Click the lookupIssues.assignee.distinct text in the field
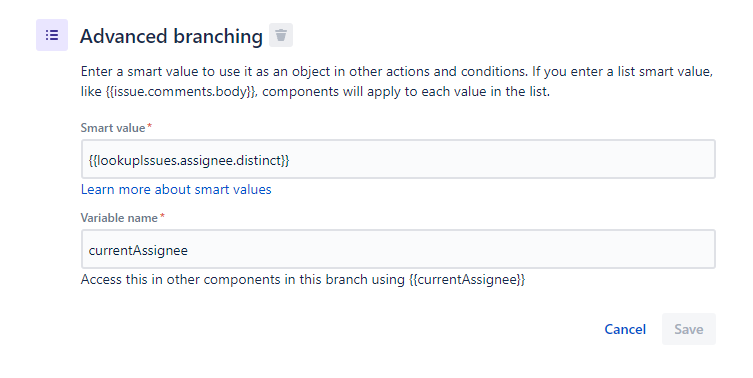The height and width of the screenshot is (378, 753). pyautogui.click(x=189, y=160)
